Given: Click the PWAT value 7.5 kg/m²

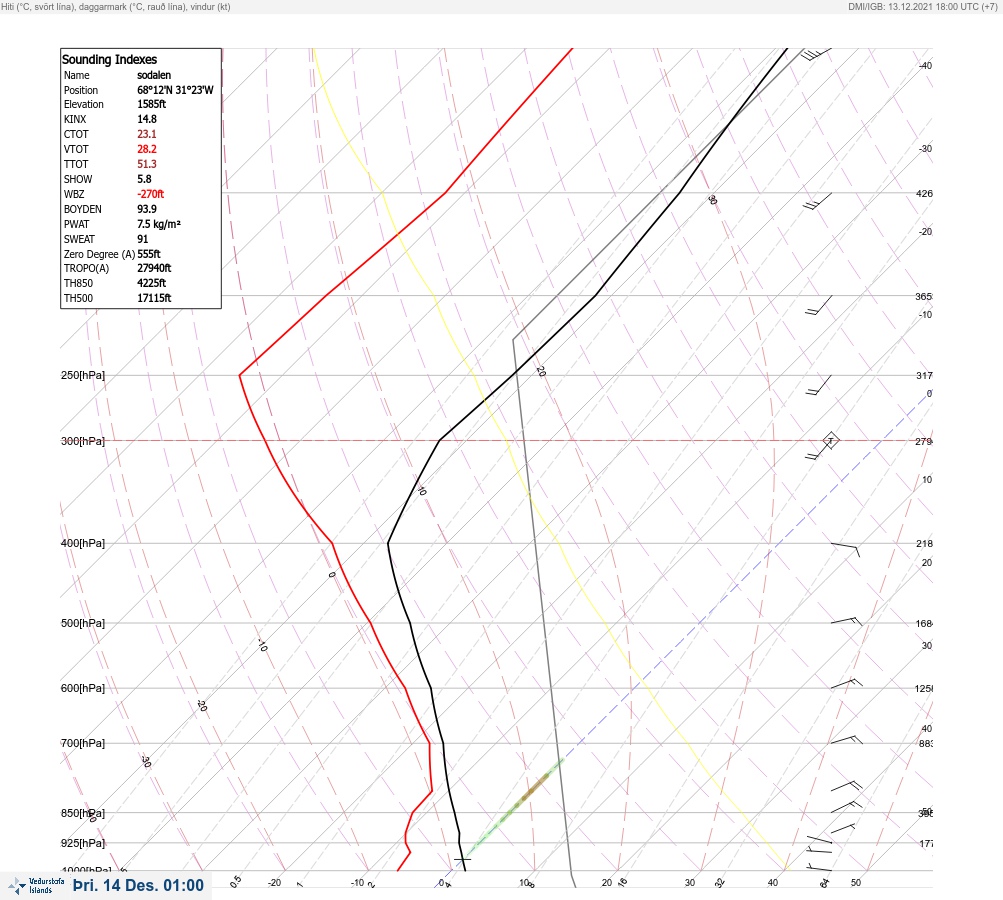Looking at the screenshot, I should tap(159, 224).
